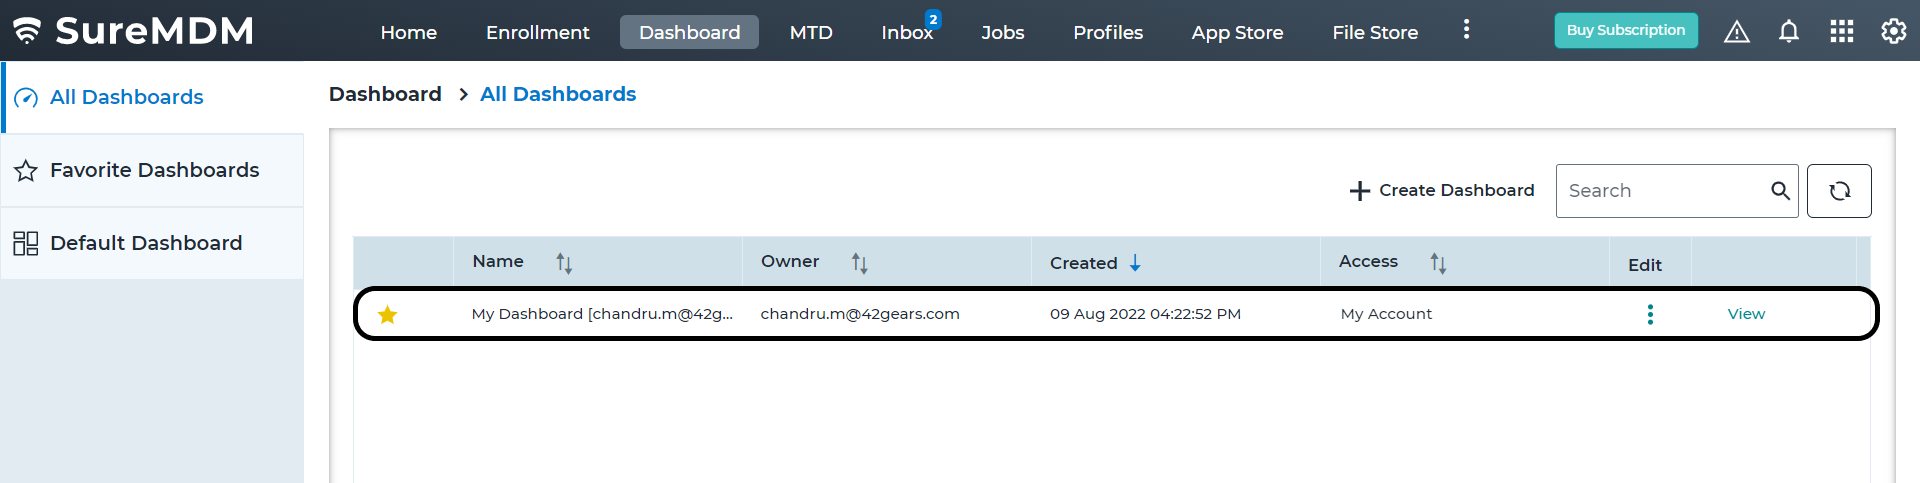
Task: Click the plus icon for Create Dashboard
Action: tap(1359, 191)
